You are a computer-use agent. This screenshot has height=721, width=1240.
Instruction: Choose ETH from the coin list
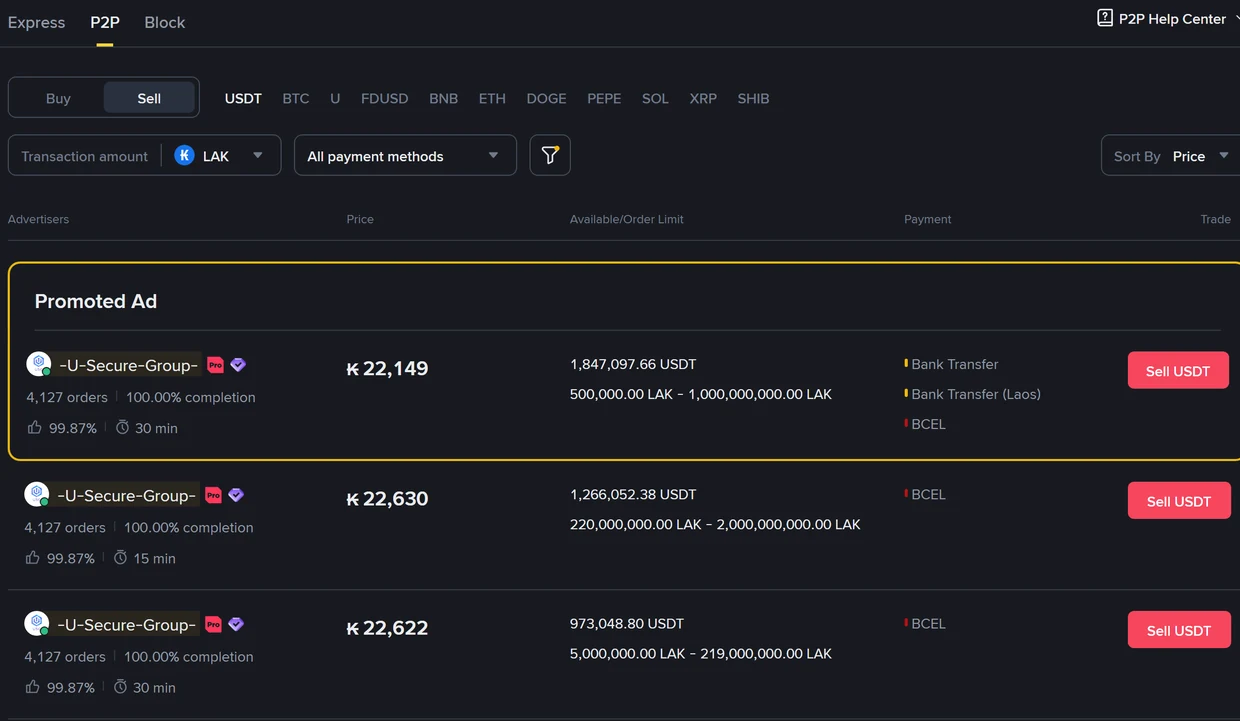492,98
